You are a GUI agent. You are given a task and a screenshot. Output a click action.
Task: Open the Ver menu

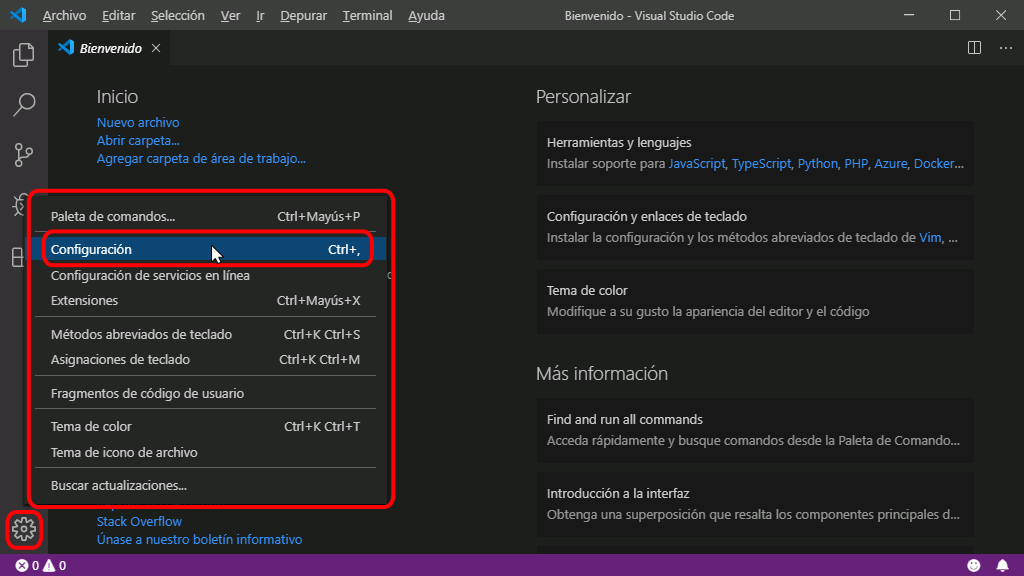231,15
